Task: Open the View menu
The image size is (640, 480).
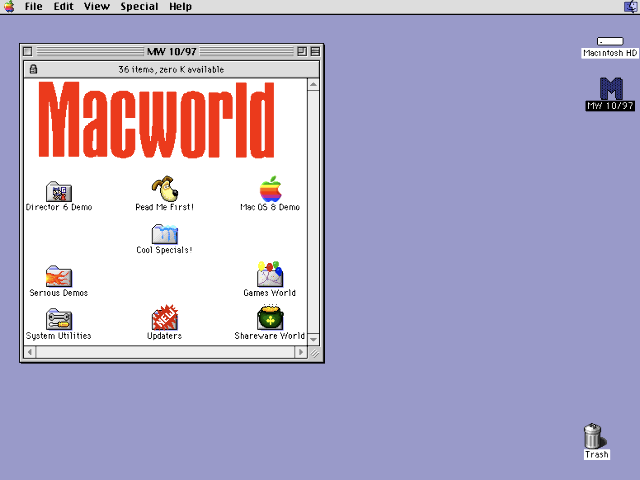Action: click(97, 7)
